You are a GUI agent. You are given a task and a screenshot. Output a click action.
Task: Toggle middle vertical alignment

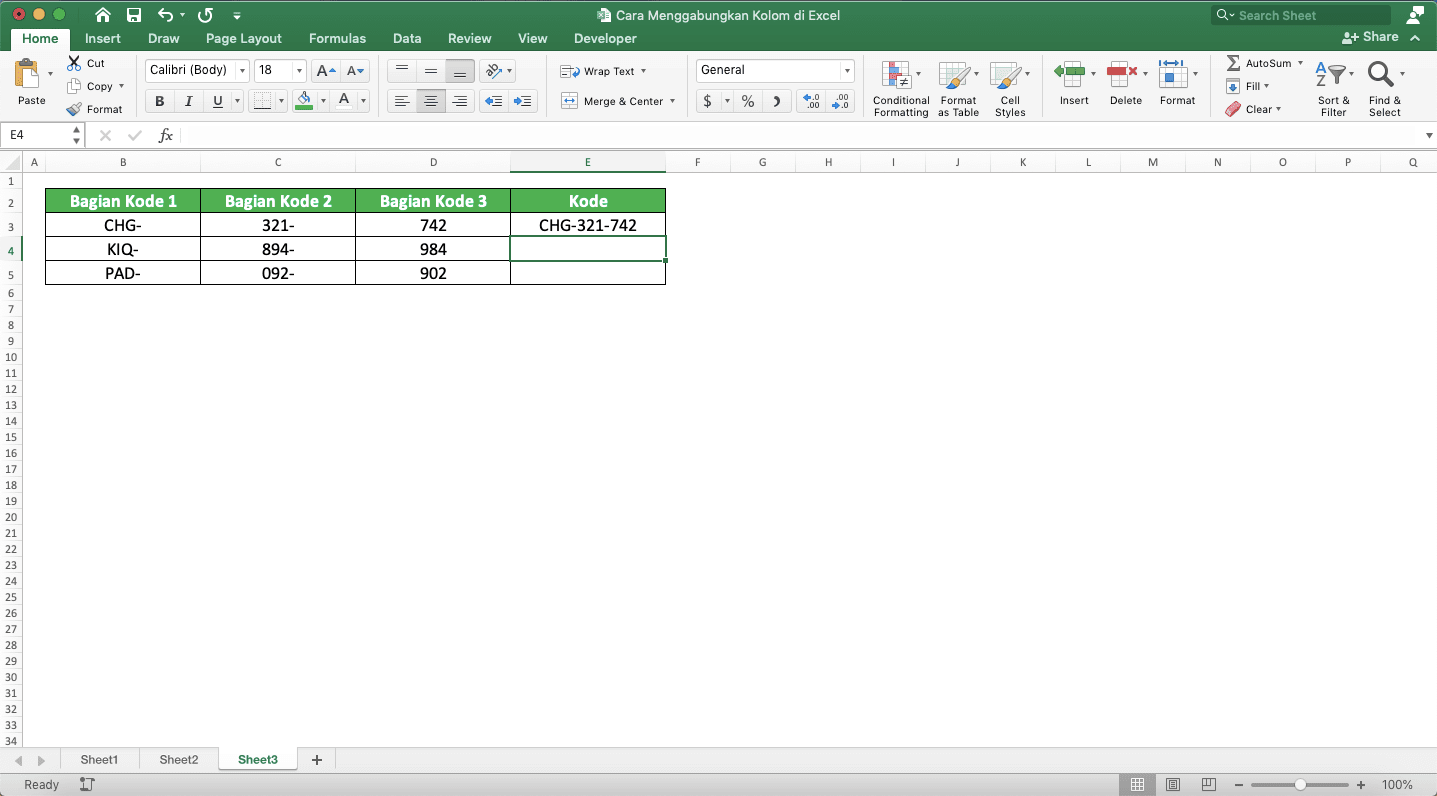(431, 70)
